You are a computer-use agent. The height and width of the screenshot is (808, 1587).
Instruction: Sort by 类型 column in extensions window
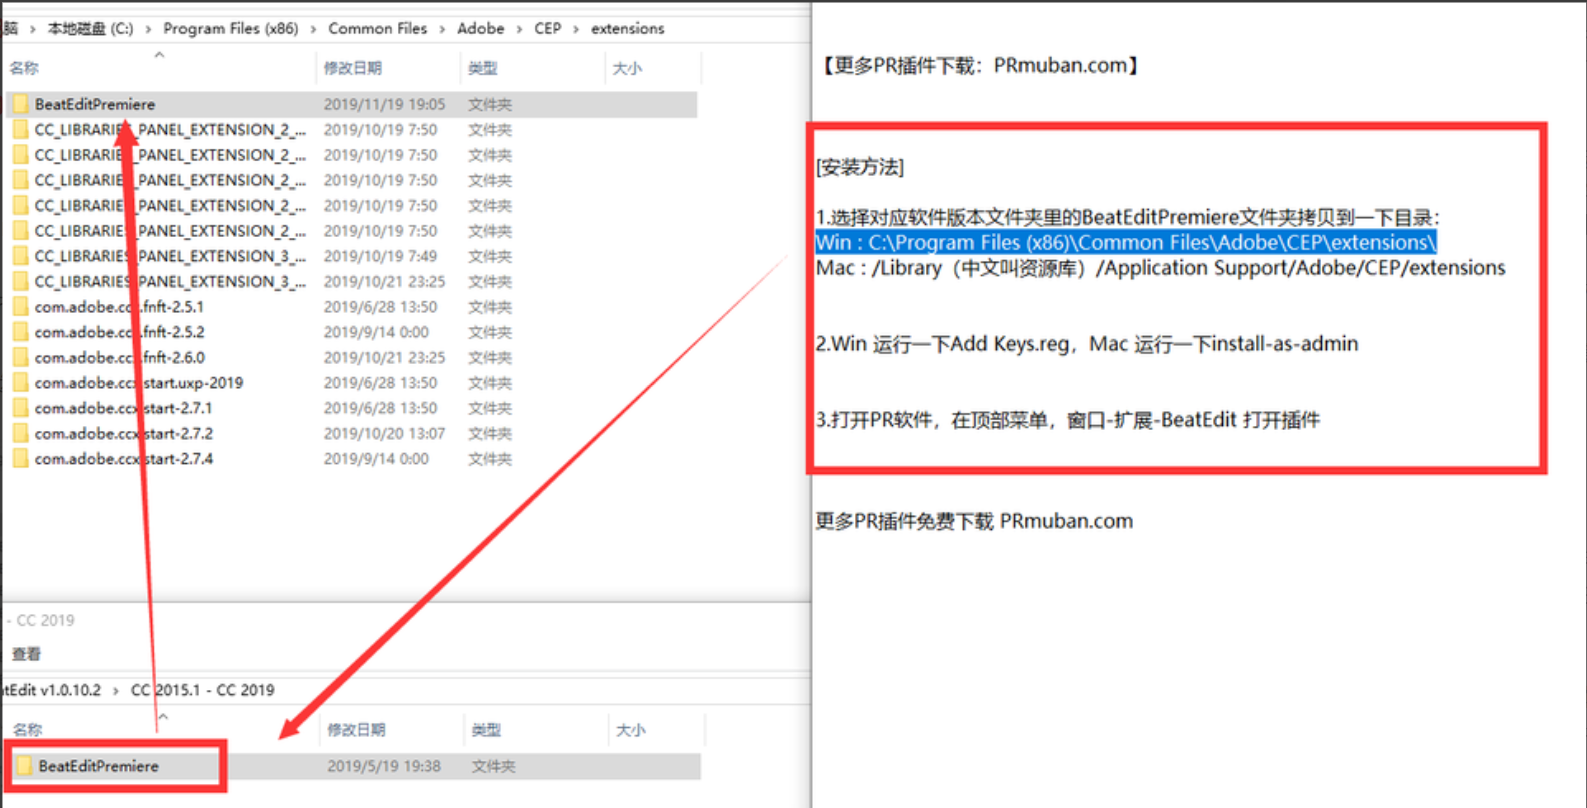pyautogui.click(x=483, y=68)
